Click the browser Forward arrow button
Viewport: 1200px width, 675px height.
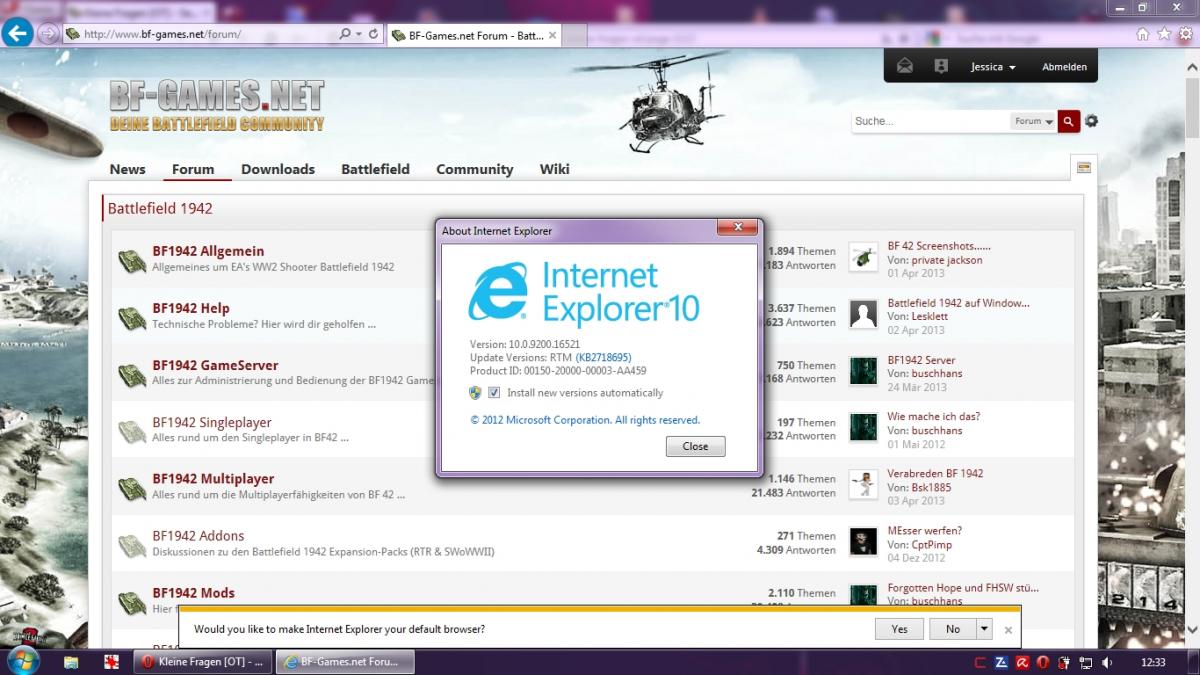47,33
